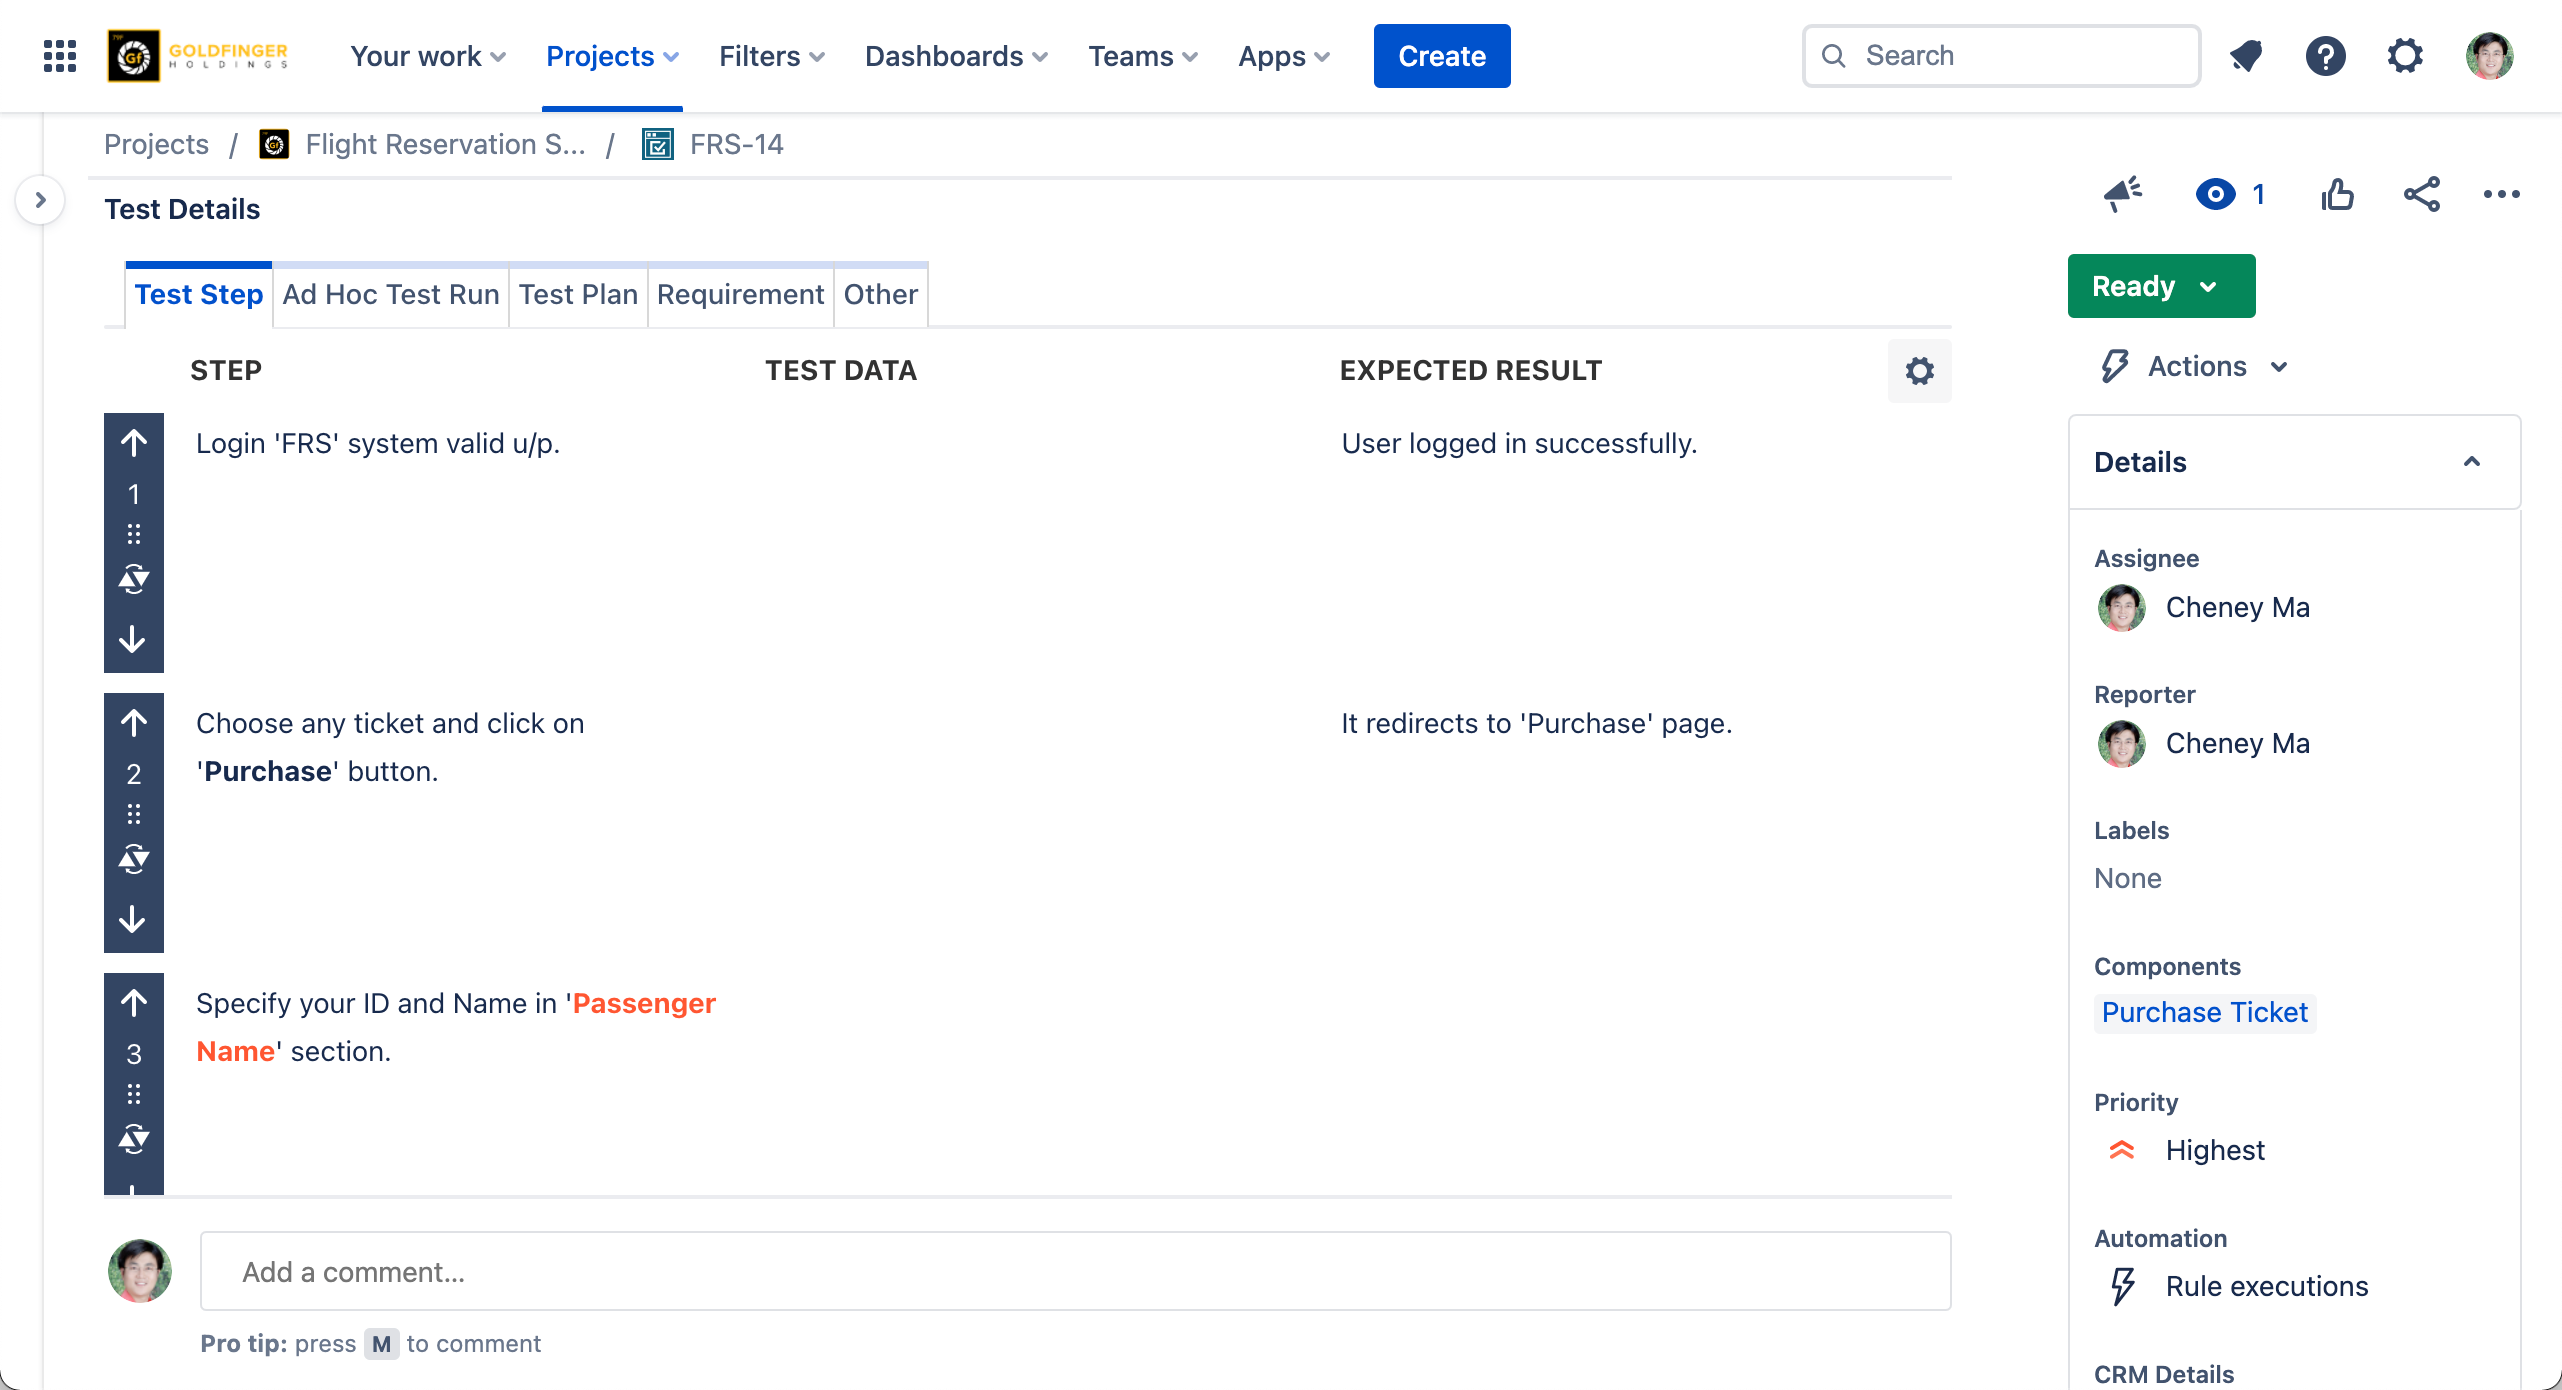Viewport: 2562px width, 1390px height.
Task: Click the Add a comment field
Action: coord(1075,1272)
